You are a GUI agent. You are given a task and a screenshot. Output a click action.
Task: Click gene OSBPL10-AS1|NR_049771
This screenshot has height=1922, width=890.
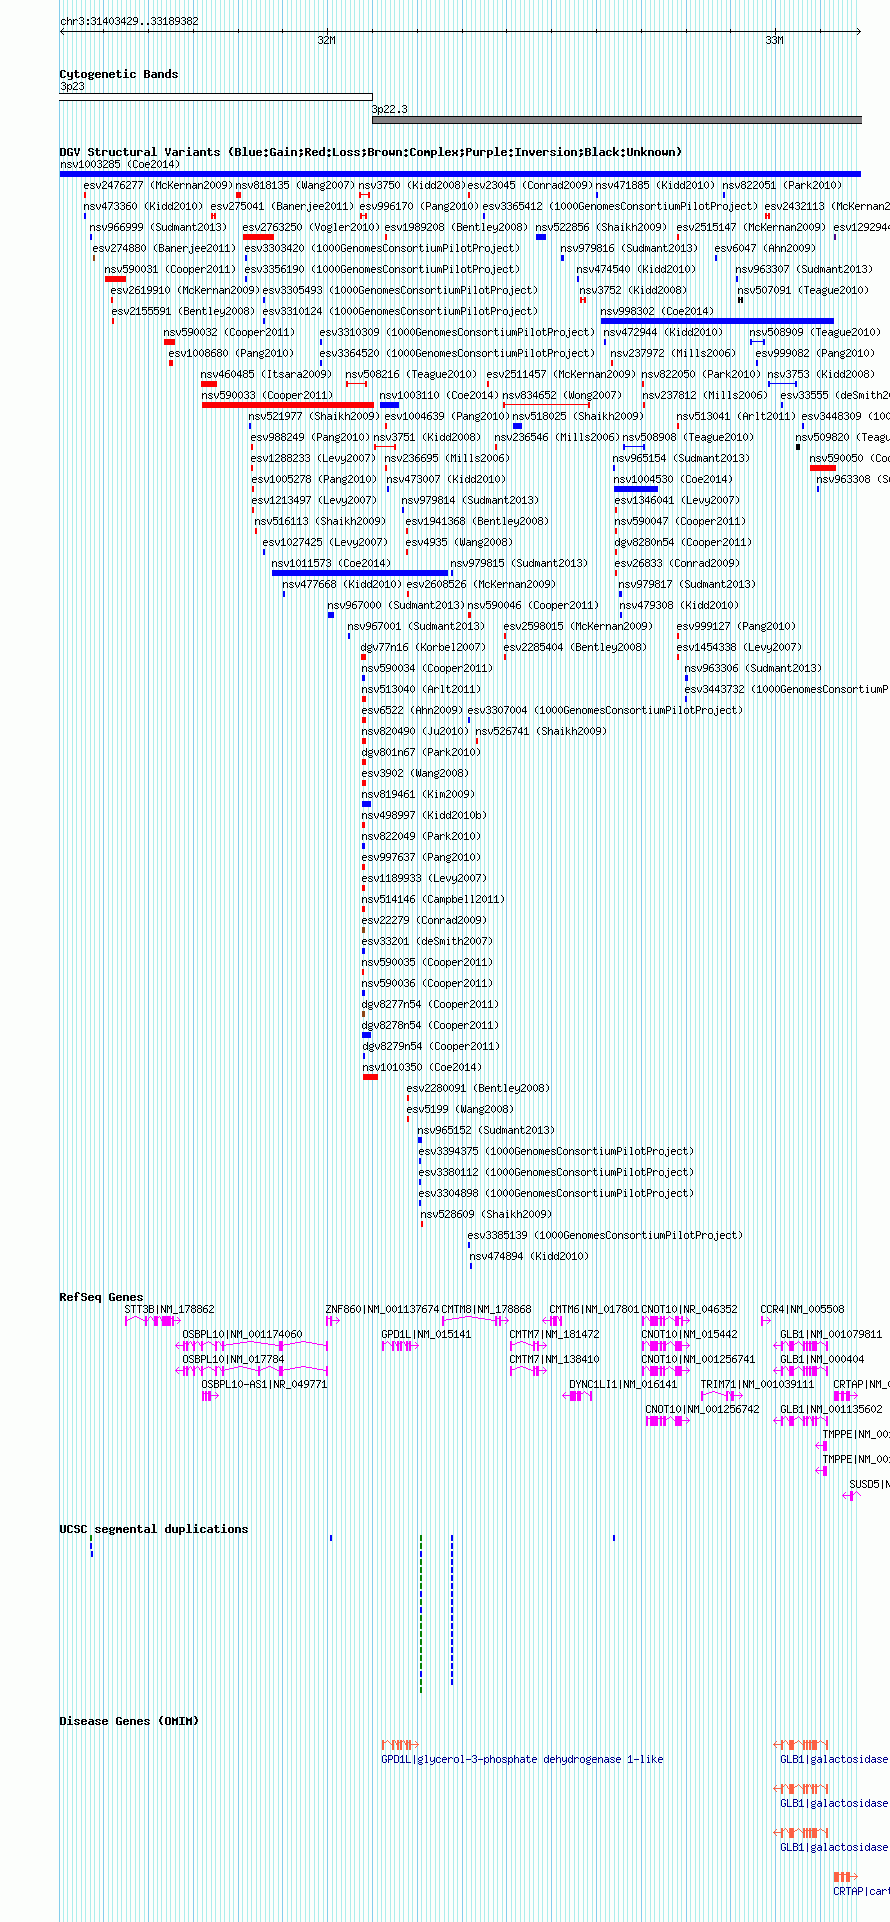264,1384
